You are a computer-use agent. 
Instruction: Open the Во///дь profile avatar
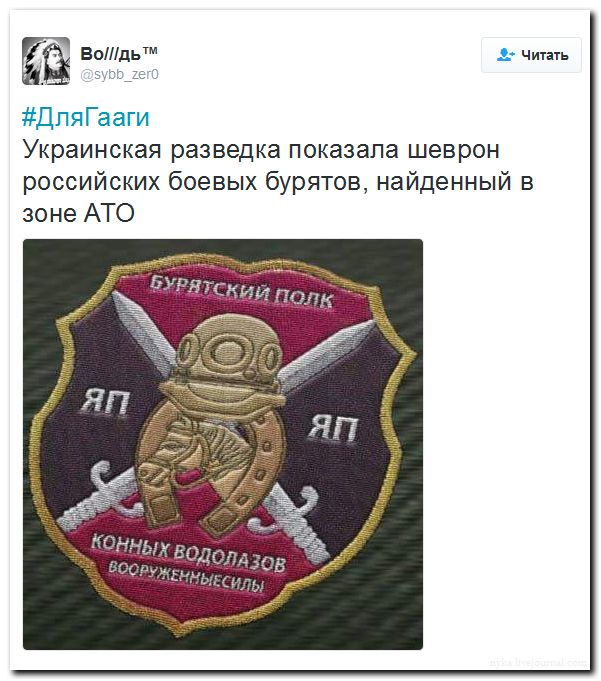(46, 61)
